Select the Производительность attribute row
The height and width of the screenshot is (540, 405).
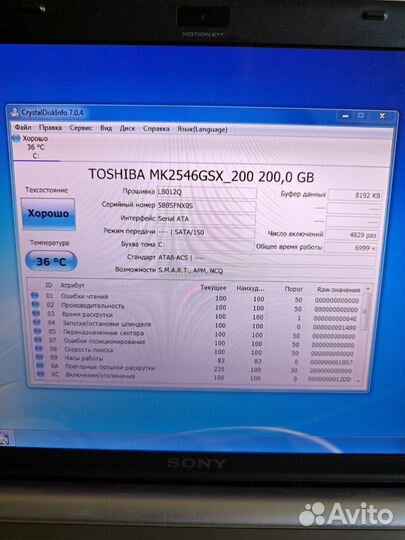pos(196,307)
